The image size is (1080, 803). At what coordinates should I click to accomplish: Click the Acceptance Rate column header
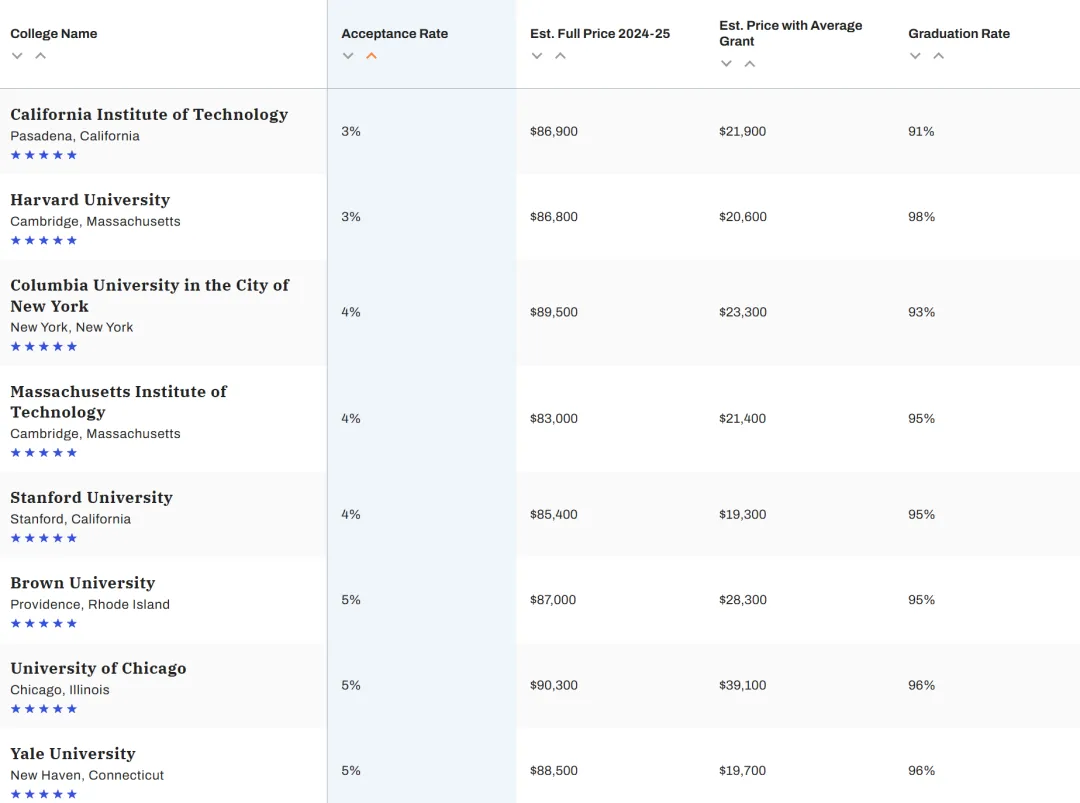click(395, 34)
